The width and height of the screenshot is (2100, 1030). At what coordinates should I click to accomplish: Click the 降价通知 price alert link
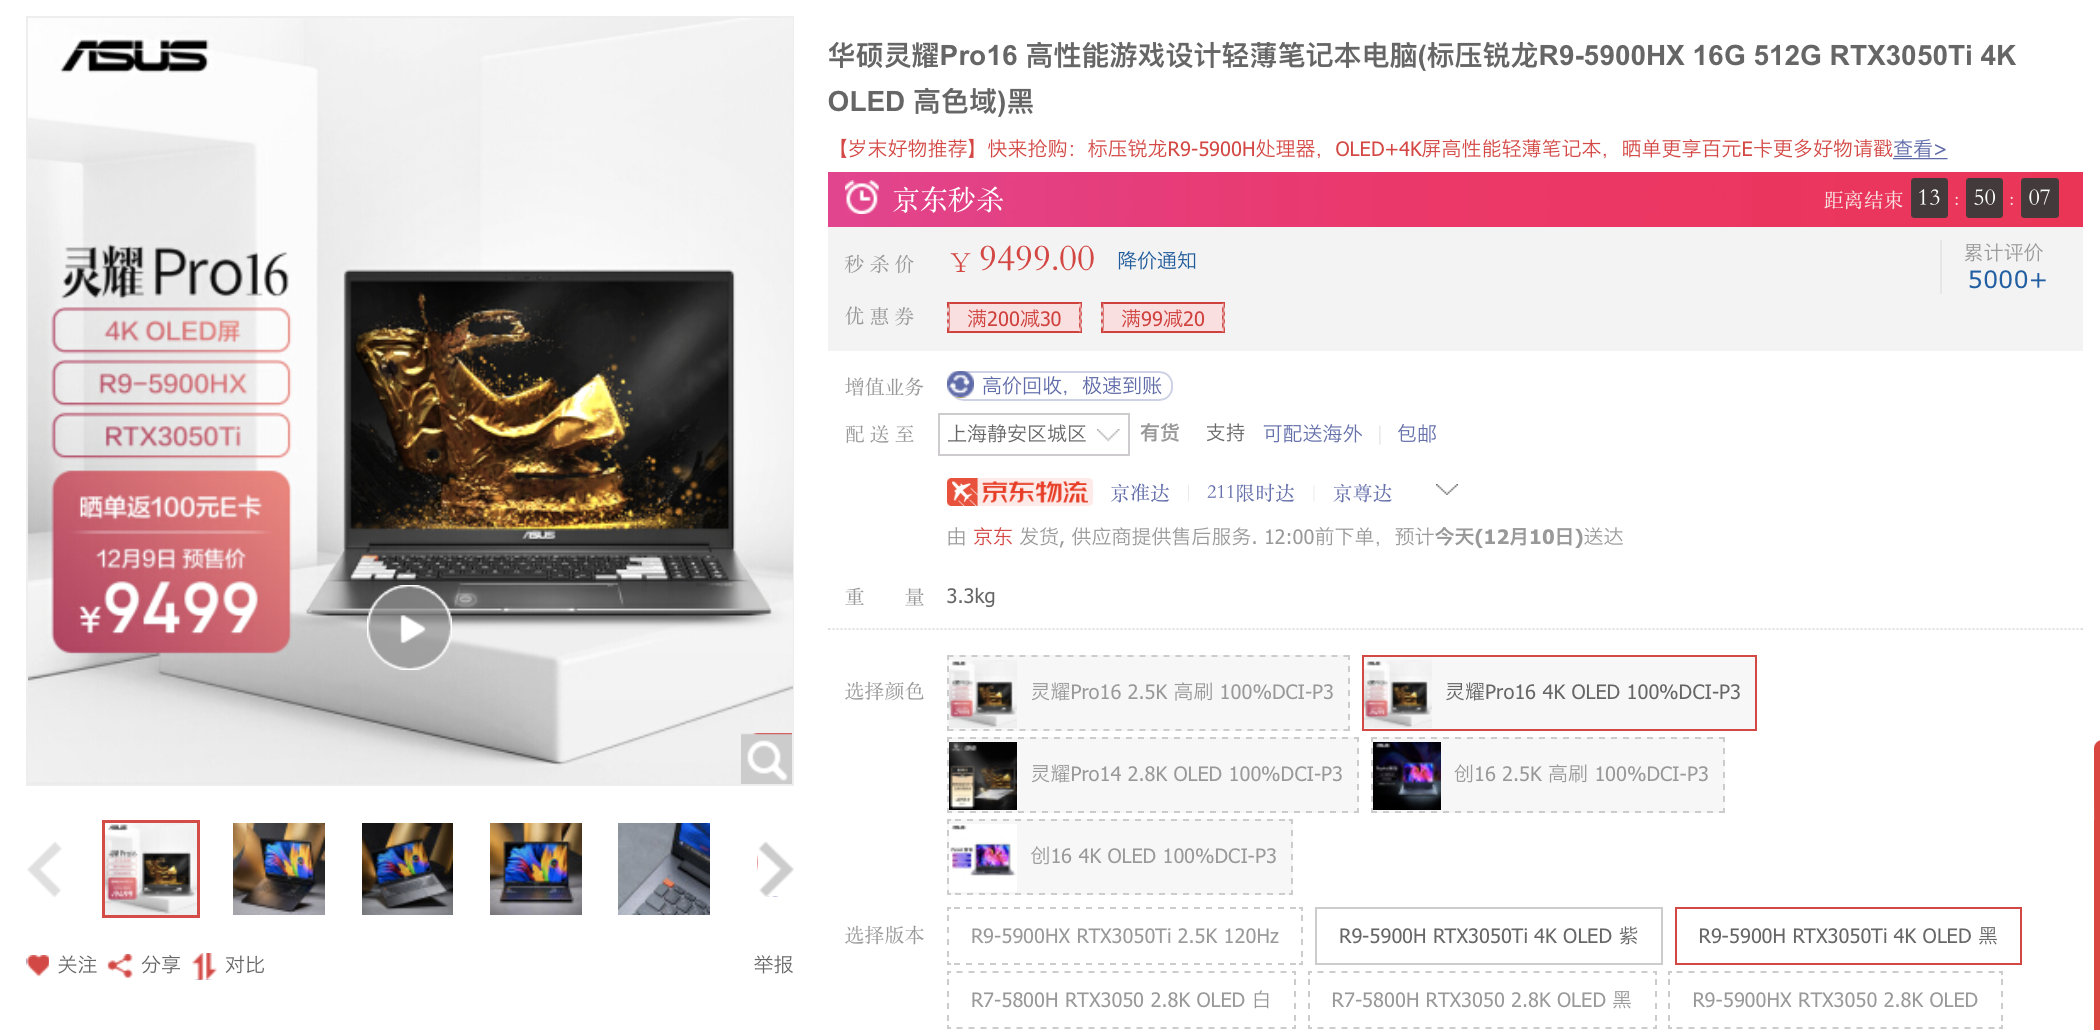1157,261
